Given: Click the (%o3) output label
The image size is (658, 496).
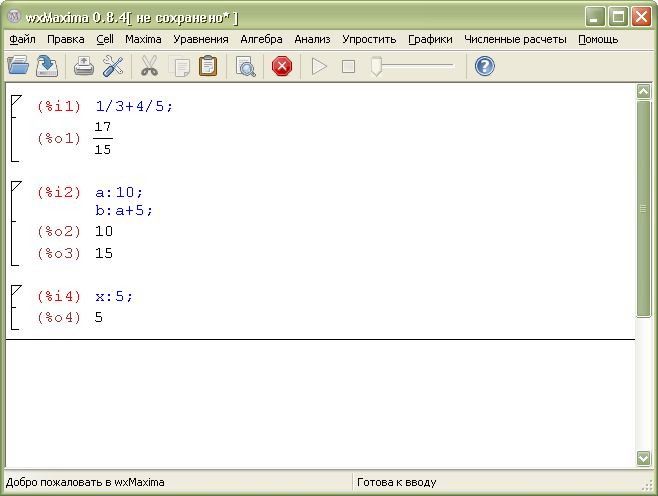Looking at the screenshot, I should 59,253.
